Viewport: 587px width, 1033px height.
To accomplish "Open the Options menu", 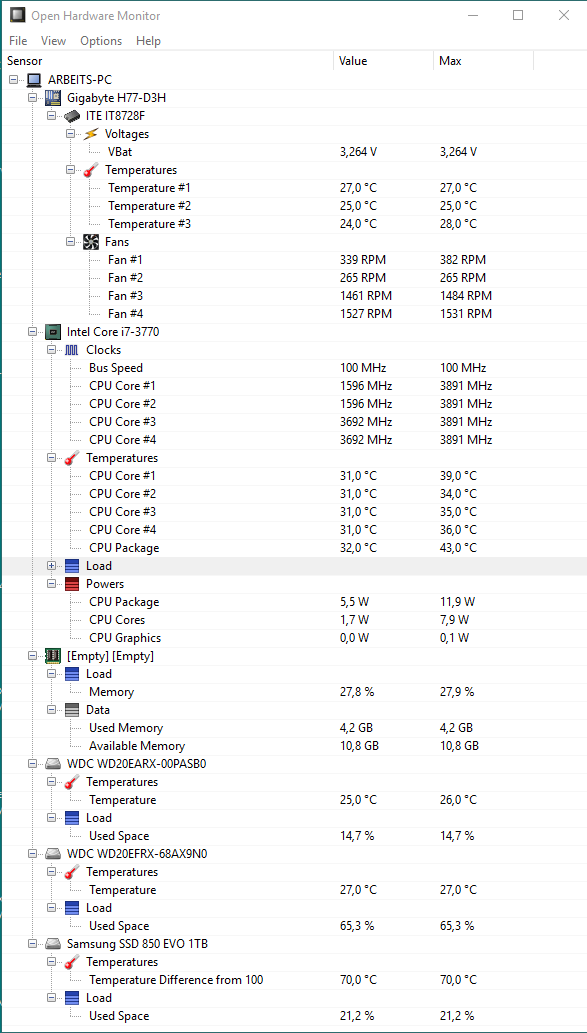I will click(x=101, y=41).
